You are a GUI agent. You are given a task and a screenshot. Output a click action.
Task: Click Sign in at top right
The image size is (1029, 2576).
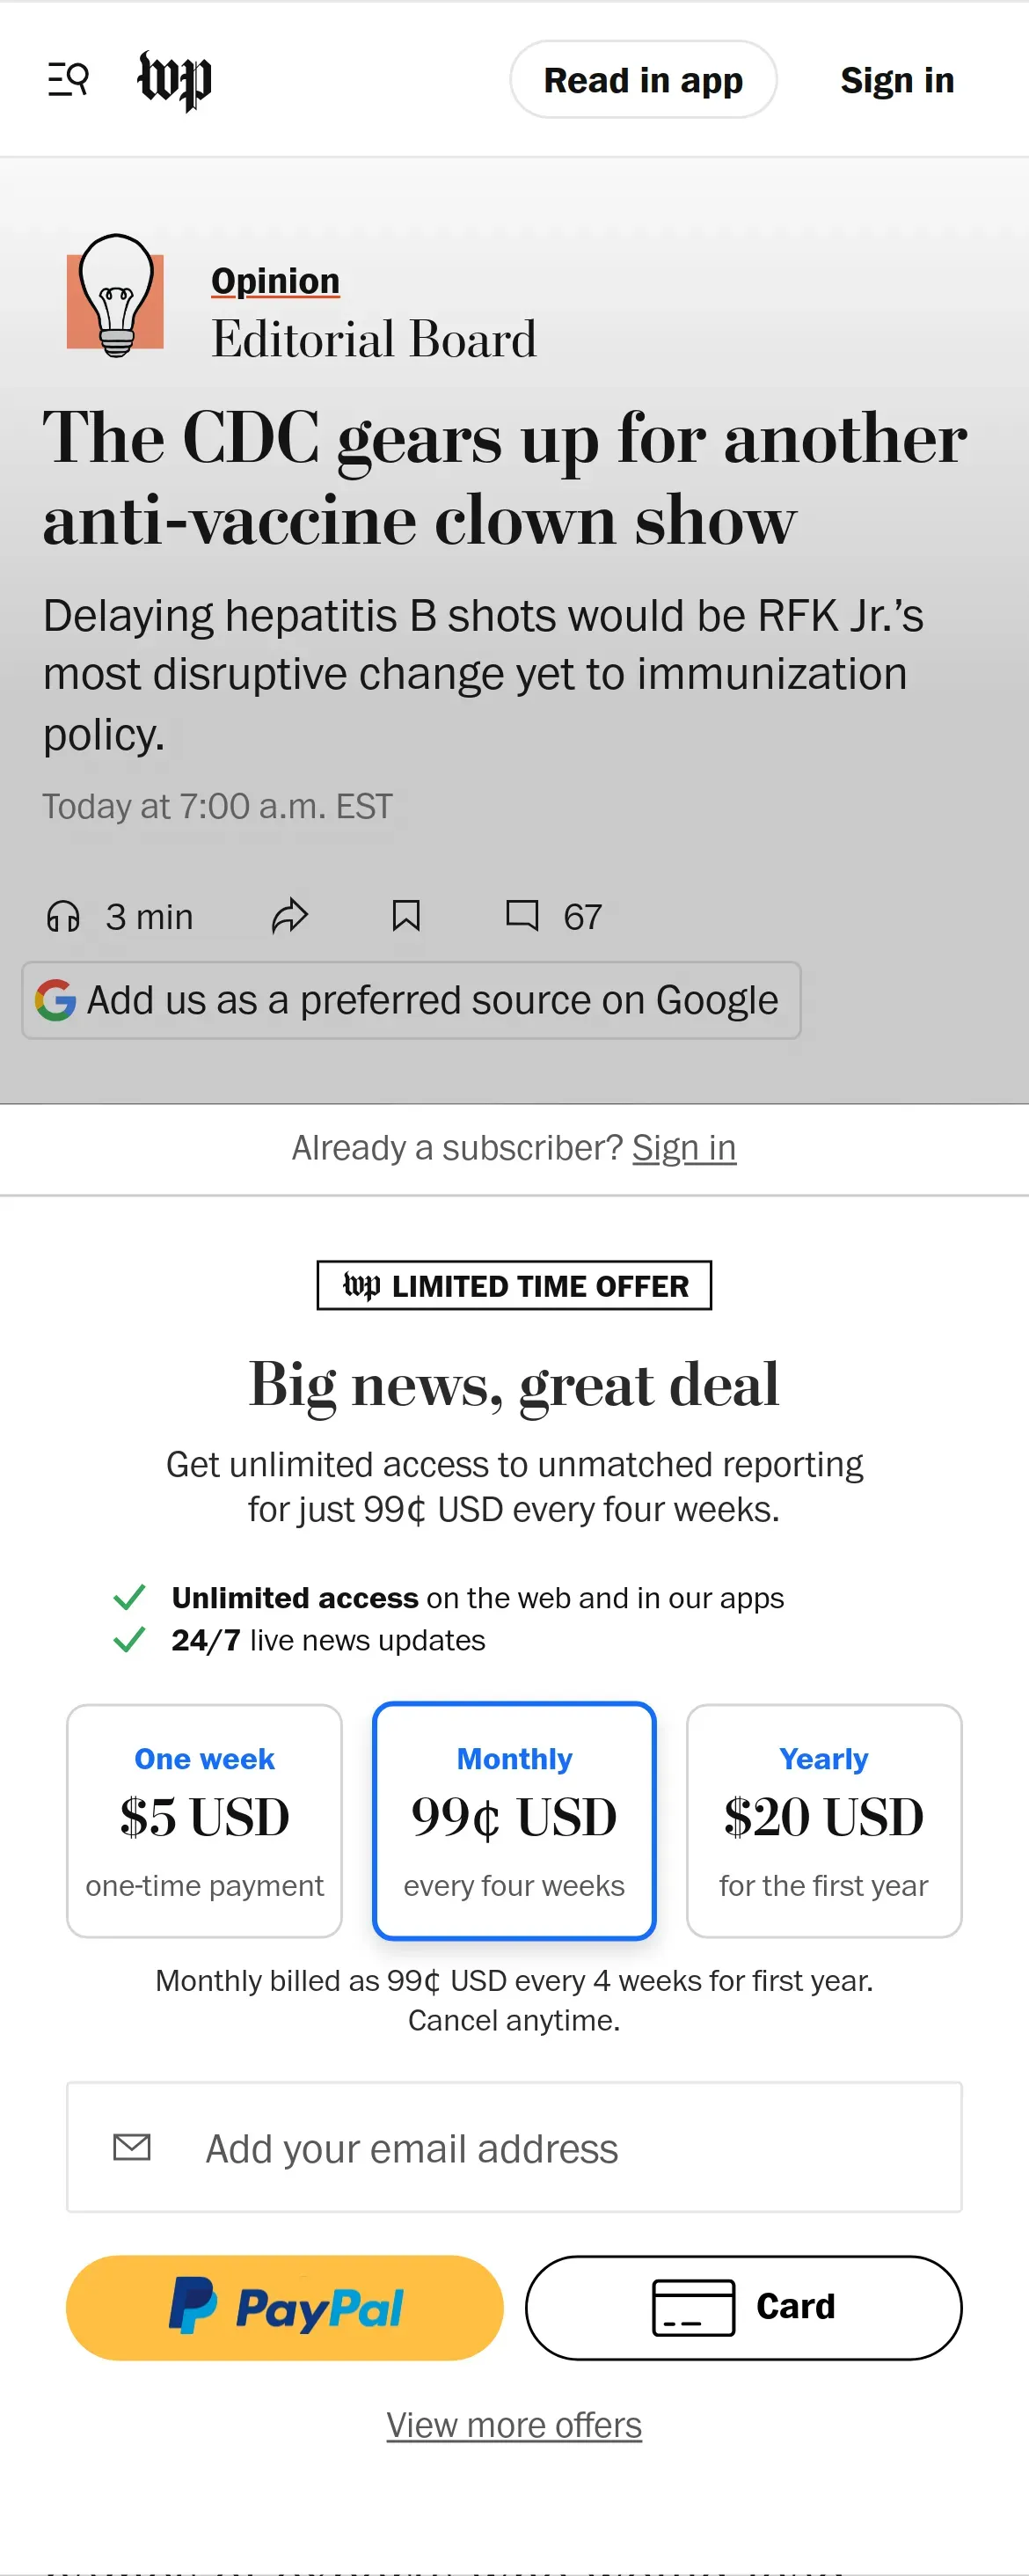click(x=897, y=80)
